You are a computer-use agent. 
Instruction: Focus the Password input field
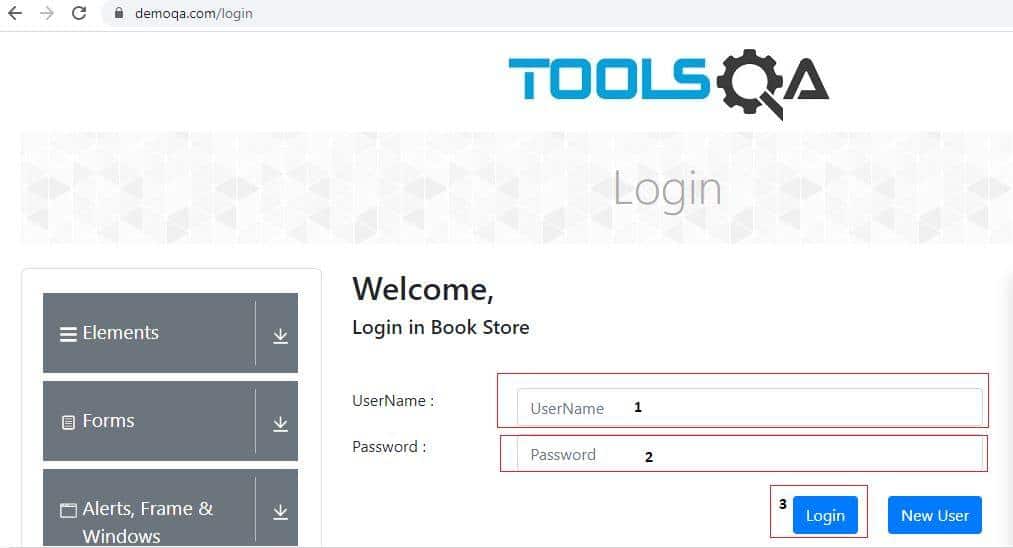click(x=749, y=454)
